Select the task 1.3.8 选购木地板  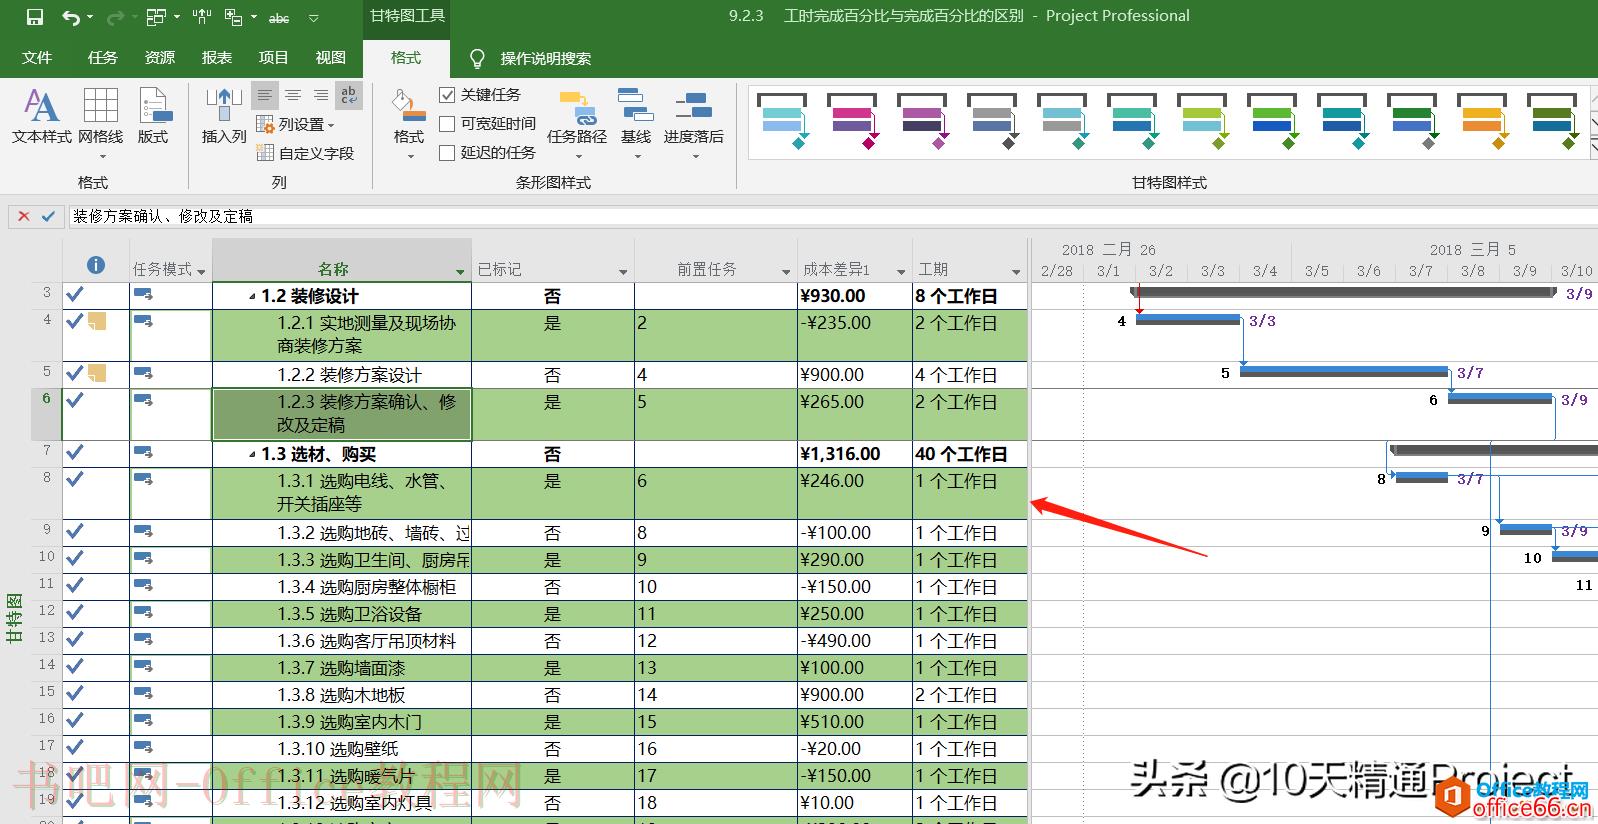point(342,695)
